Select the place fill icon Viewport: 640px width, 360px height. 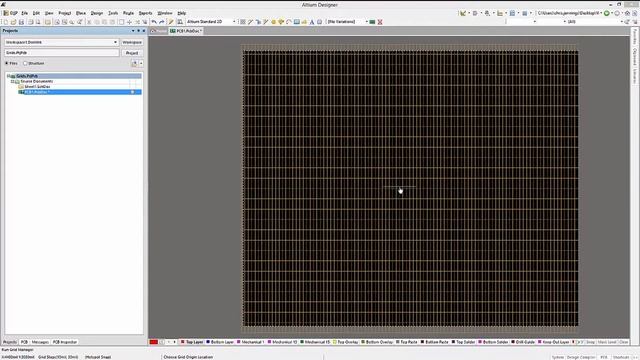[297, 22]
